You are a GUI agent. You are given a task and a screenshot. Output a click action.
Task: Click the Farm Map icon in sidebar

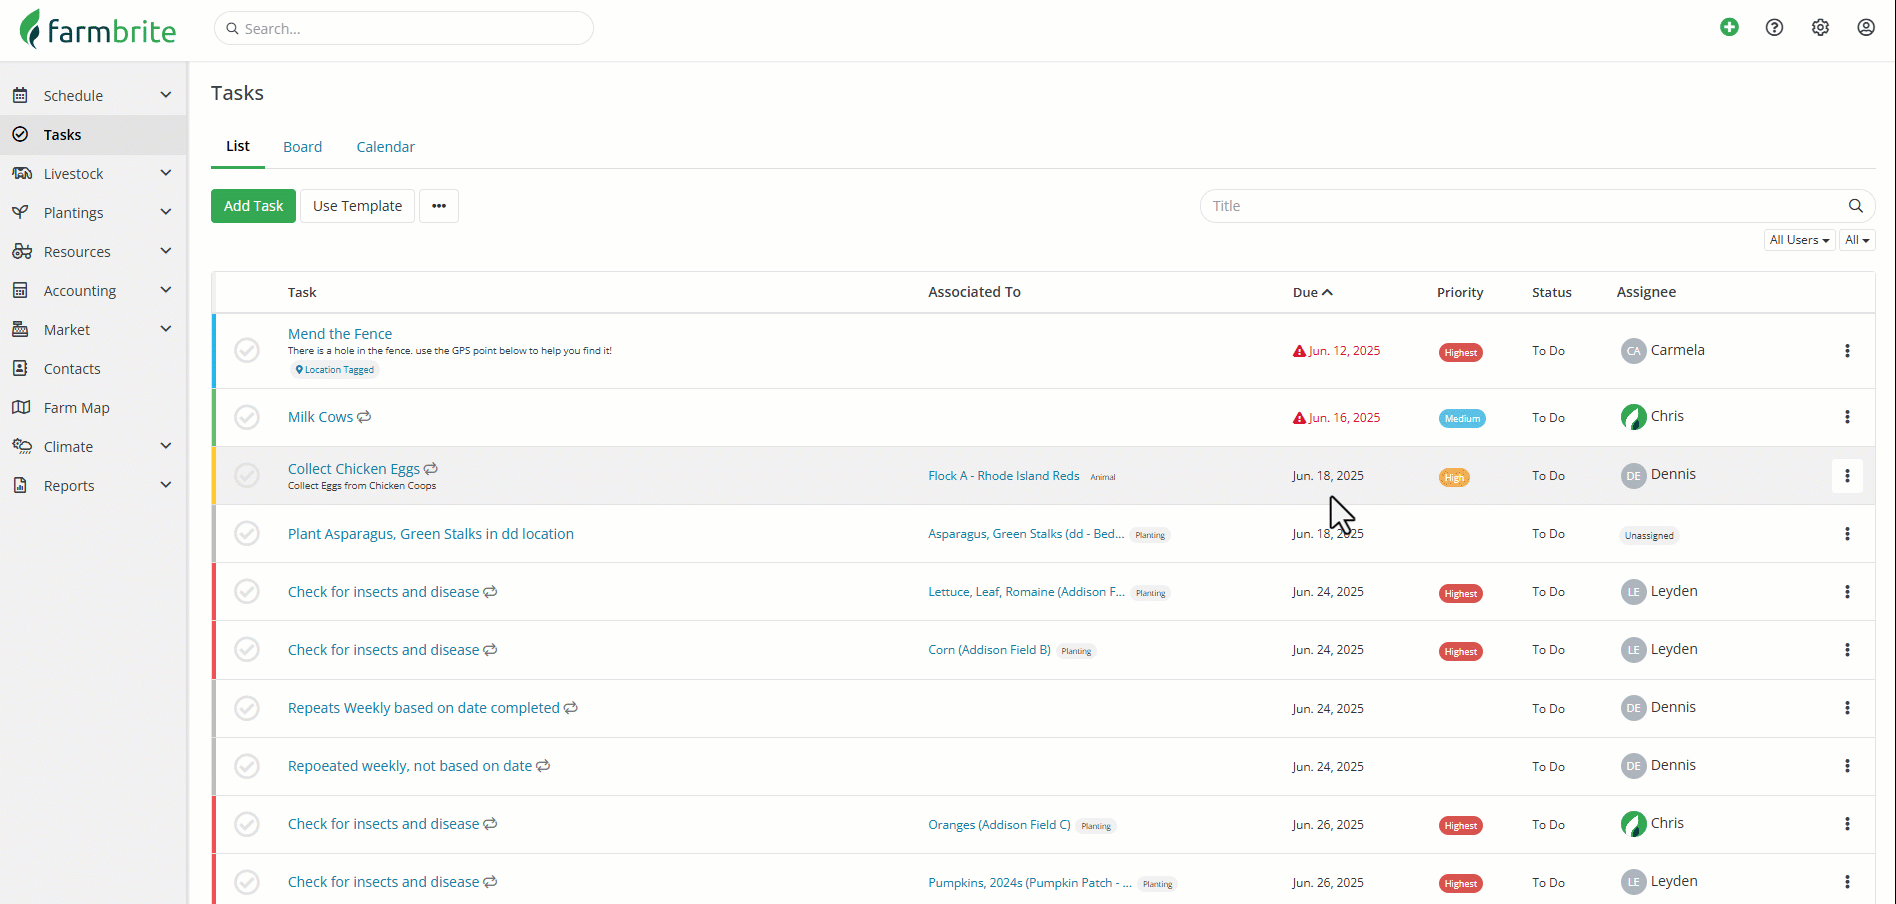(20, 408)
